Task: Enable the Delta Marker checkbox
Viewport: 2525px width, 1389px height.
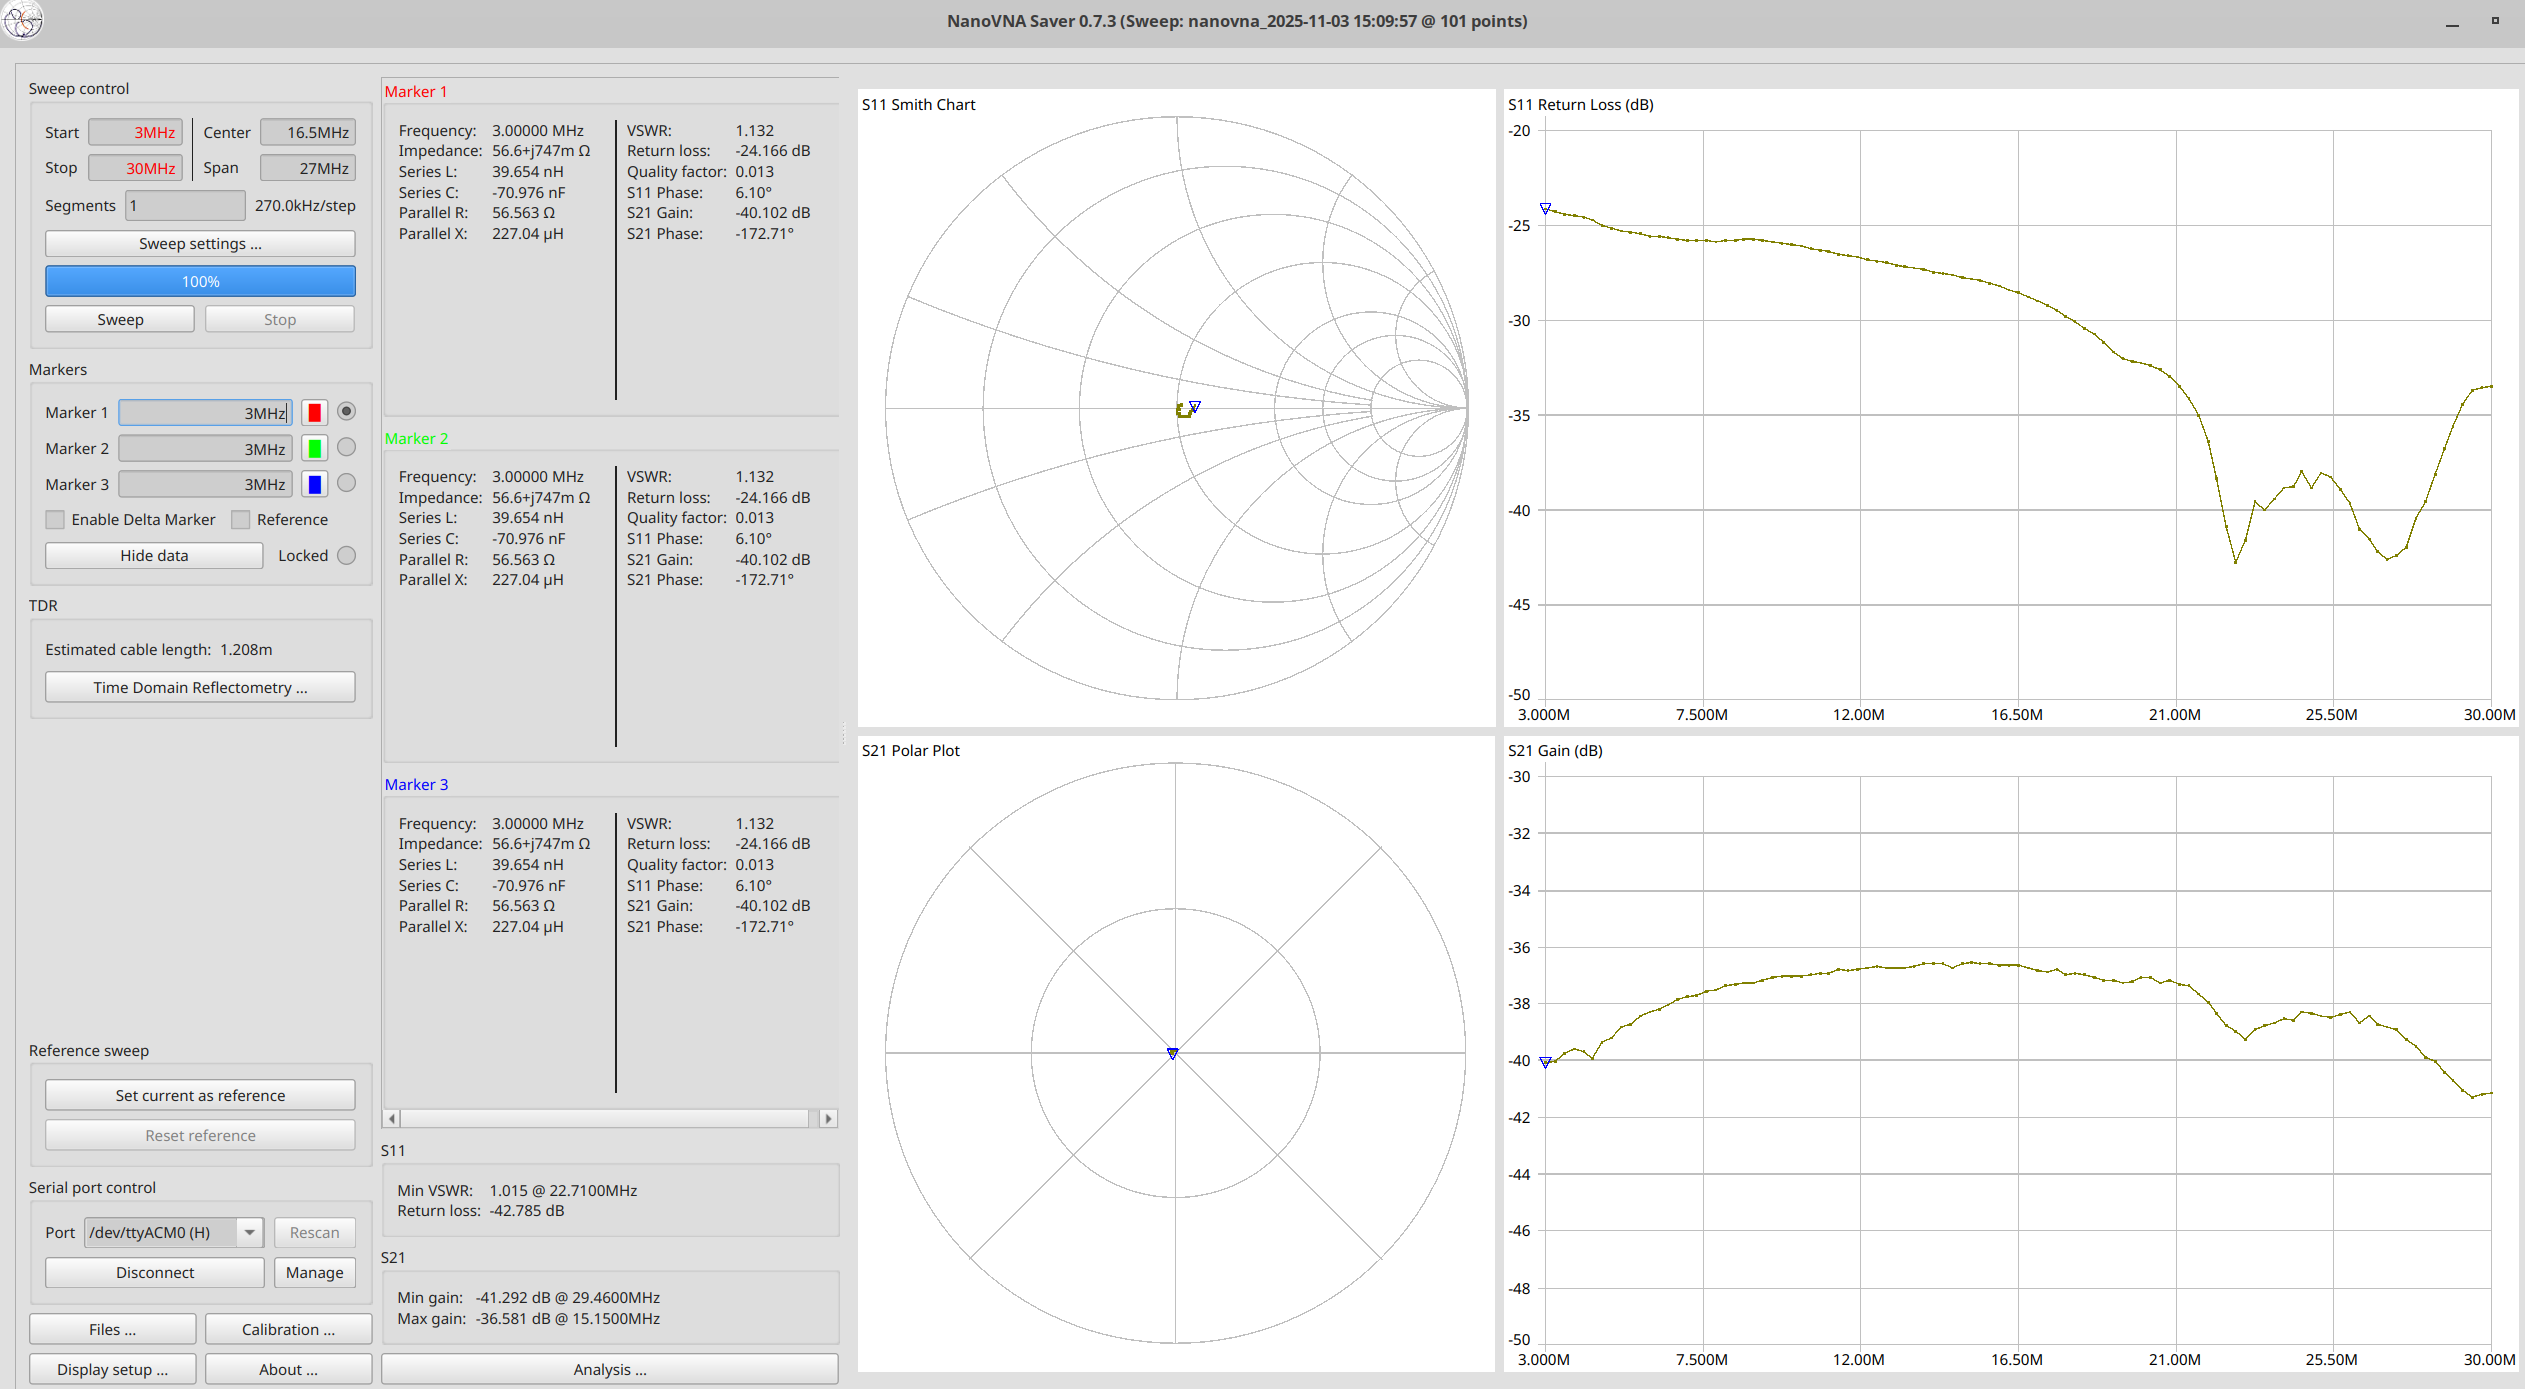Action: [x=55, y=519]
